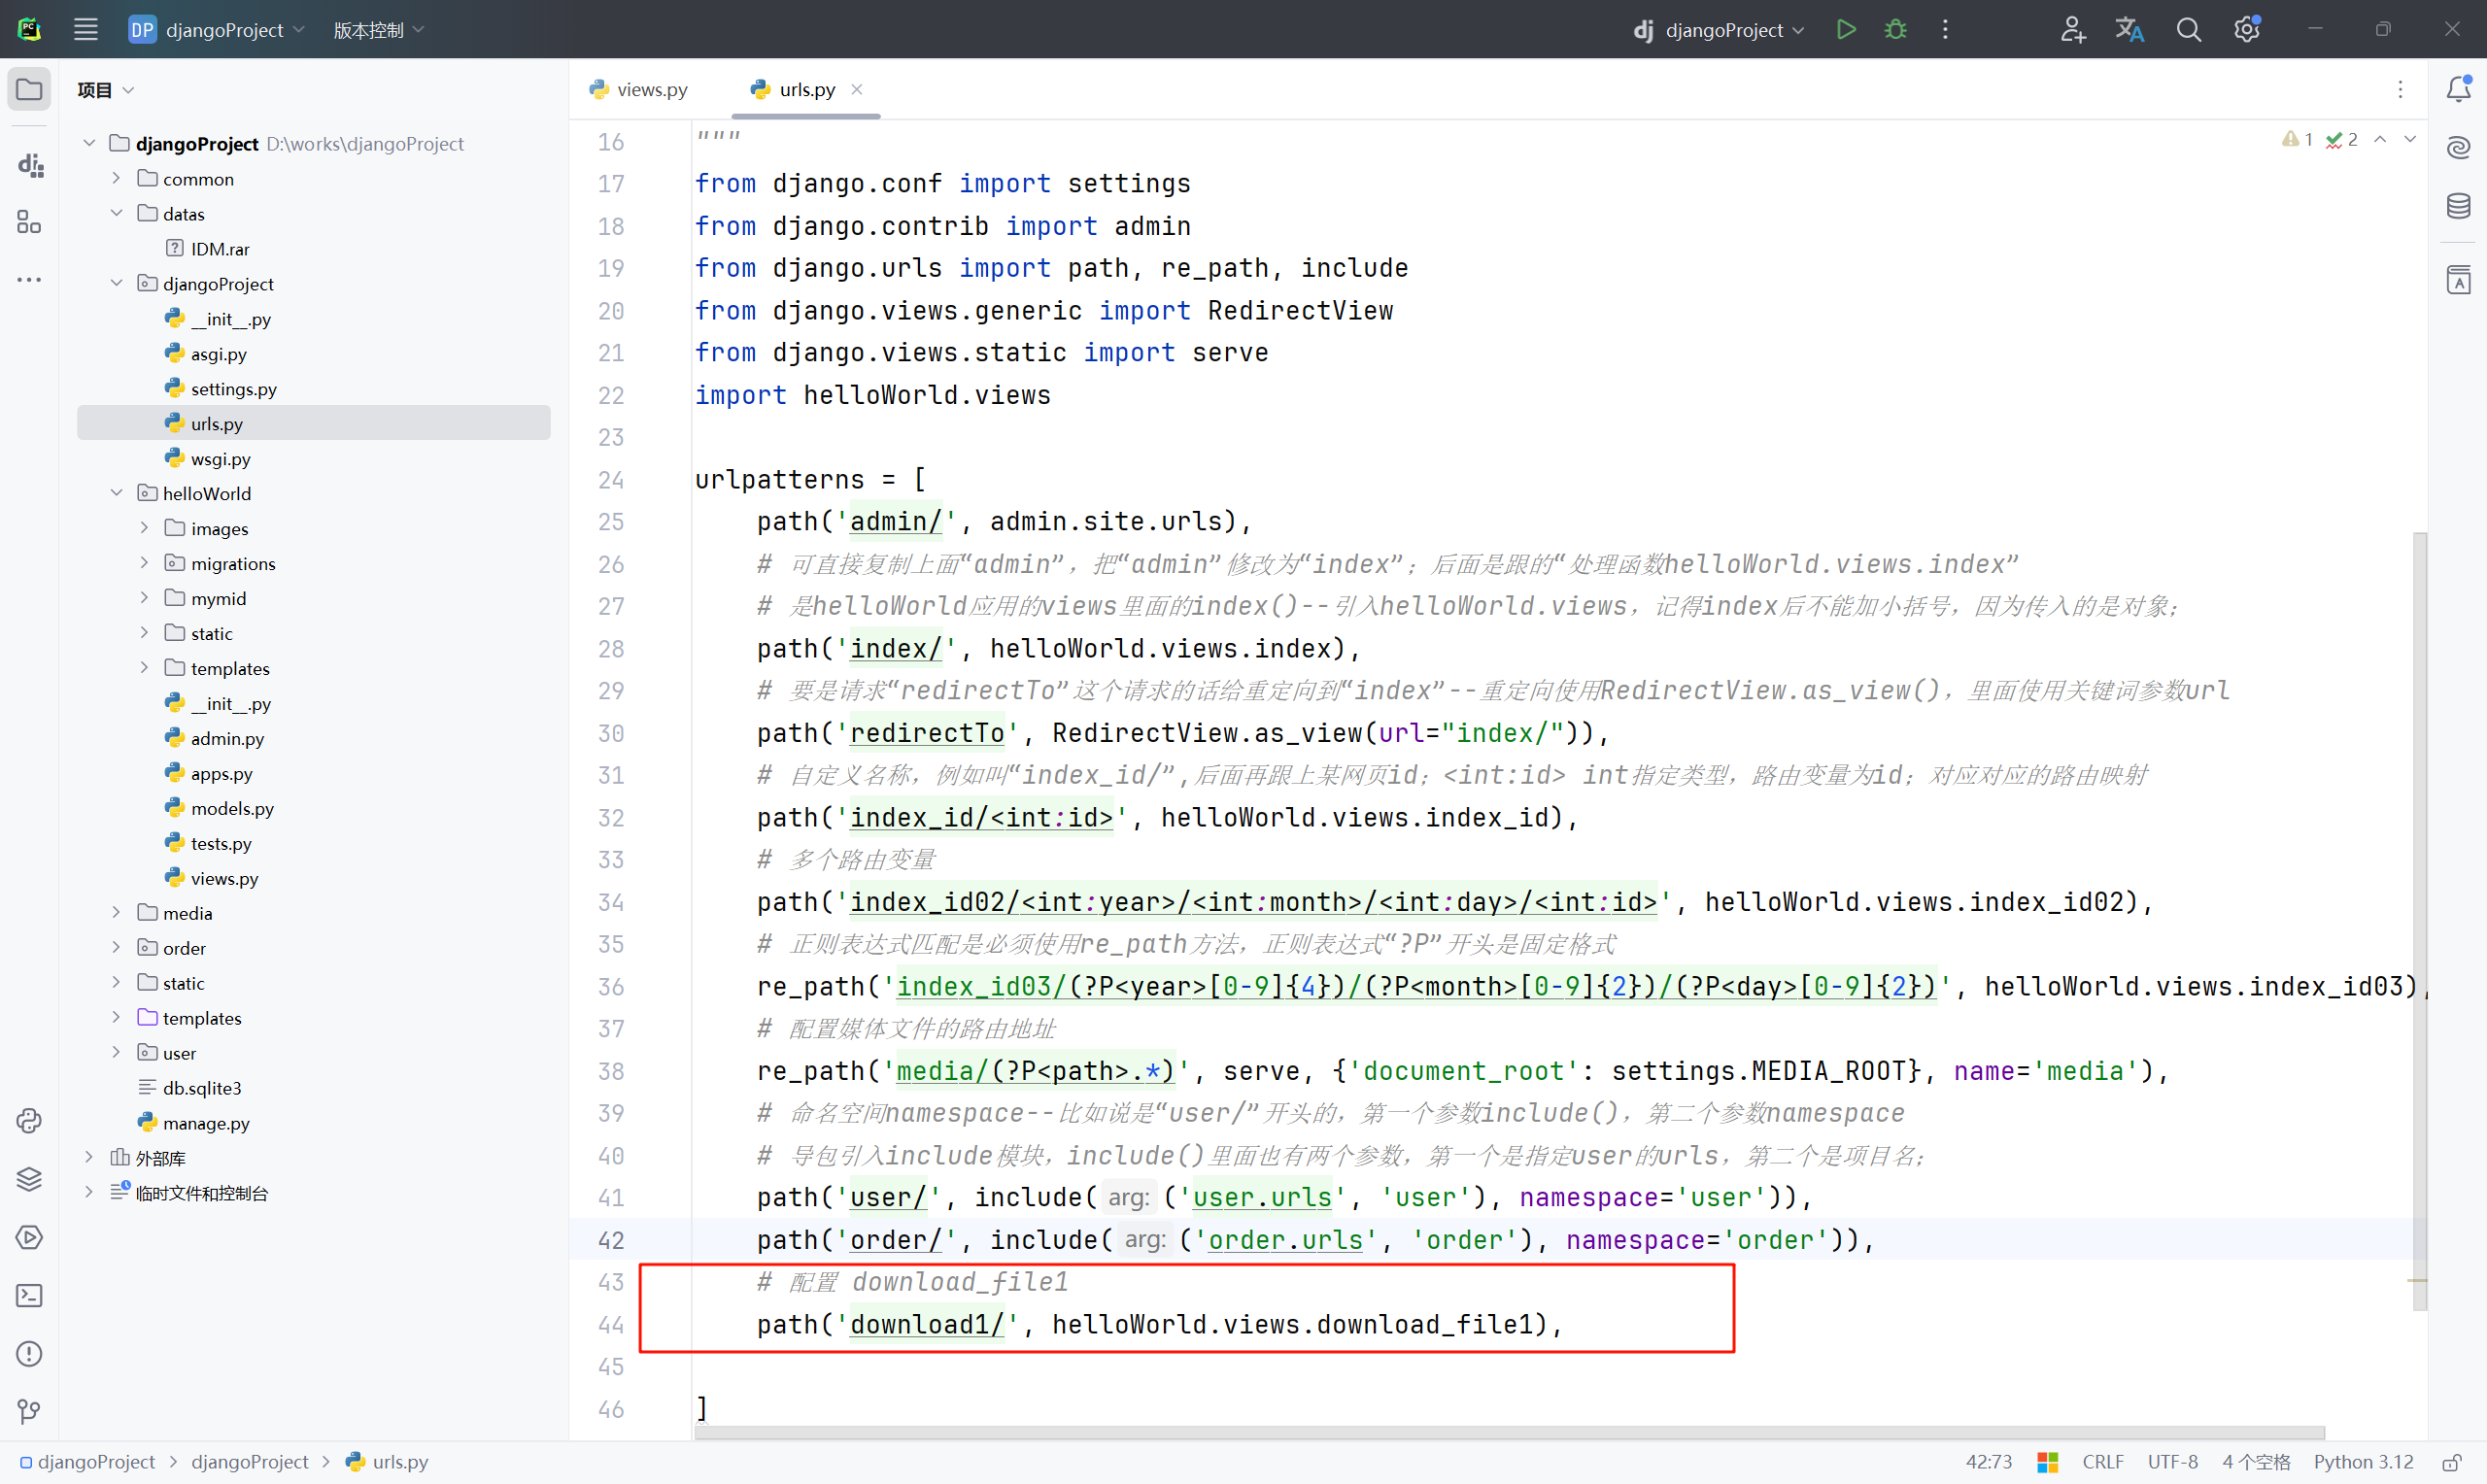Open the 版本控制 version control dropdown

coord(379,30)
